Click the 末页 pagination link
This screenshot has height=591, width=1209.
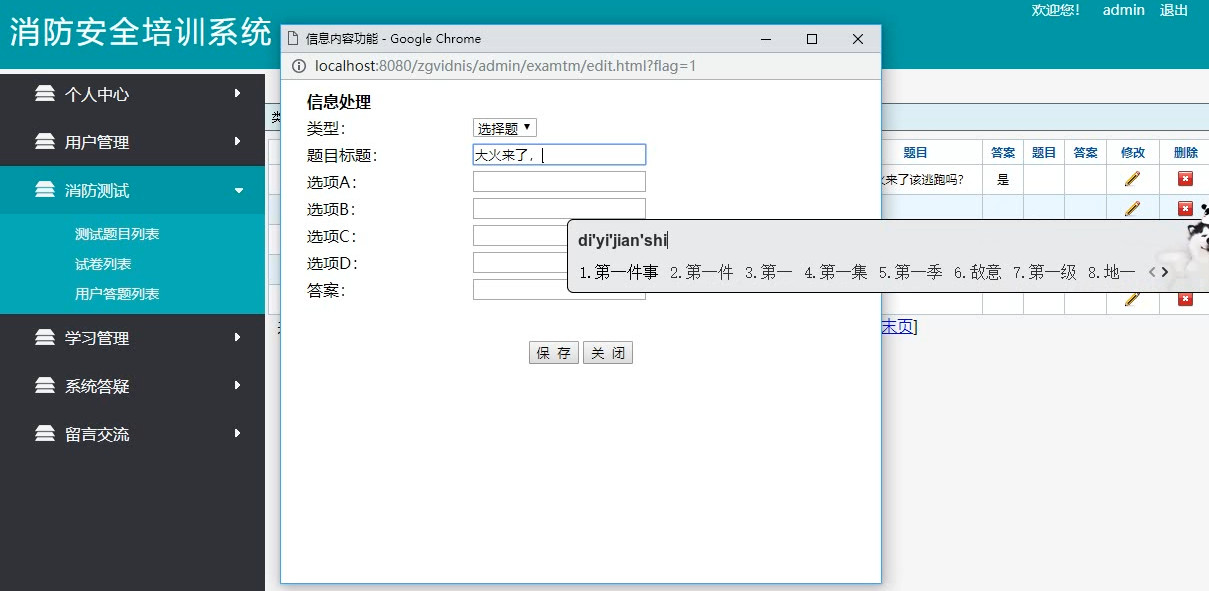(896, 326)
